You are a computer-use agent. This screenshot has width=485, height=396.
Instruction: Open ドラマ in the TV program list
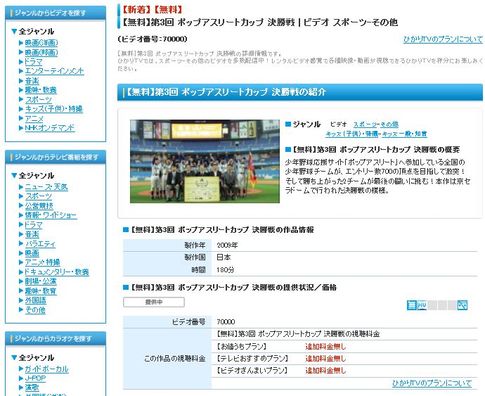(34, 225)
